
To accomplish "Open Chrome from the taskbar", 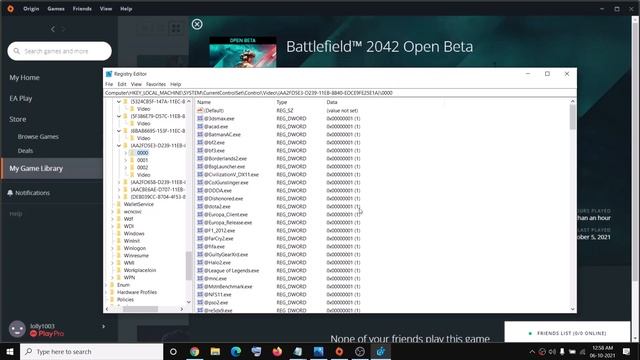I will click(194, 351).
